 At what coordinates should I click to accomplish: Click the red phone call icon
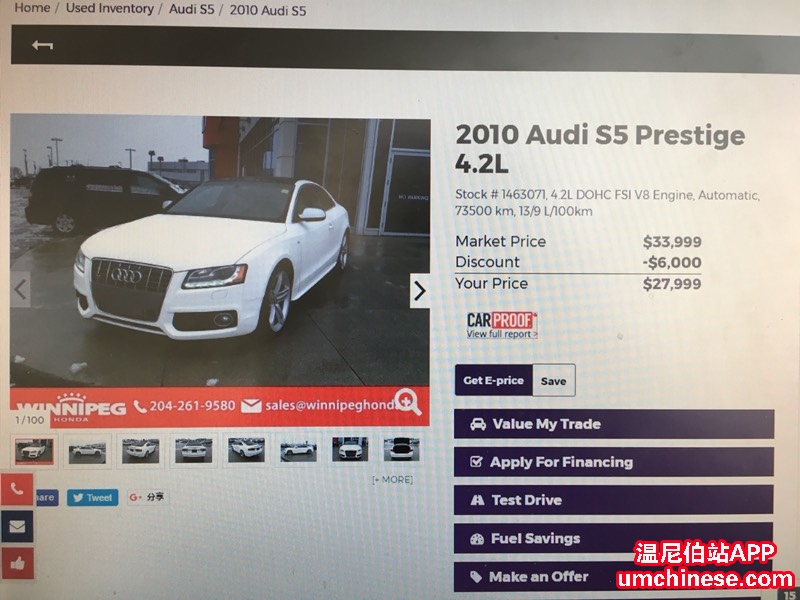(17, 489)
